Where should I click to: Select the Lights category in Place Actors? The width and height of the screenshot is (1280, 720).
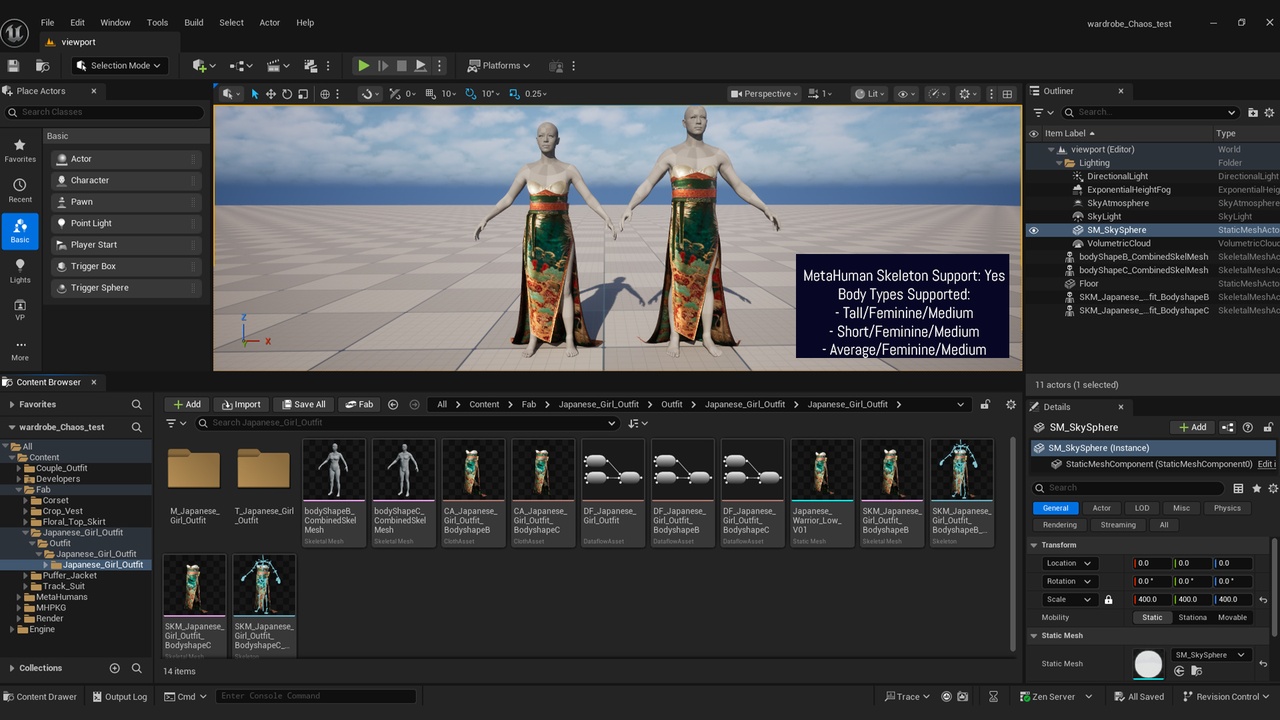tap(20, 271)
